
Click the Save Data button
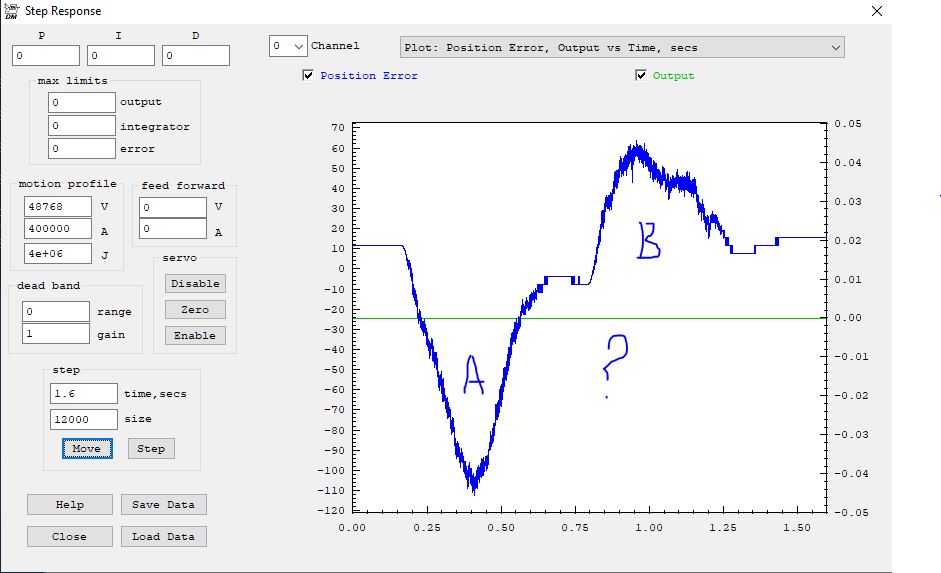[163, 504]
